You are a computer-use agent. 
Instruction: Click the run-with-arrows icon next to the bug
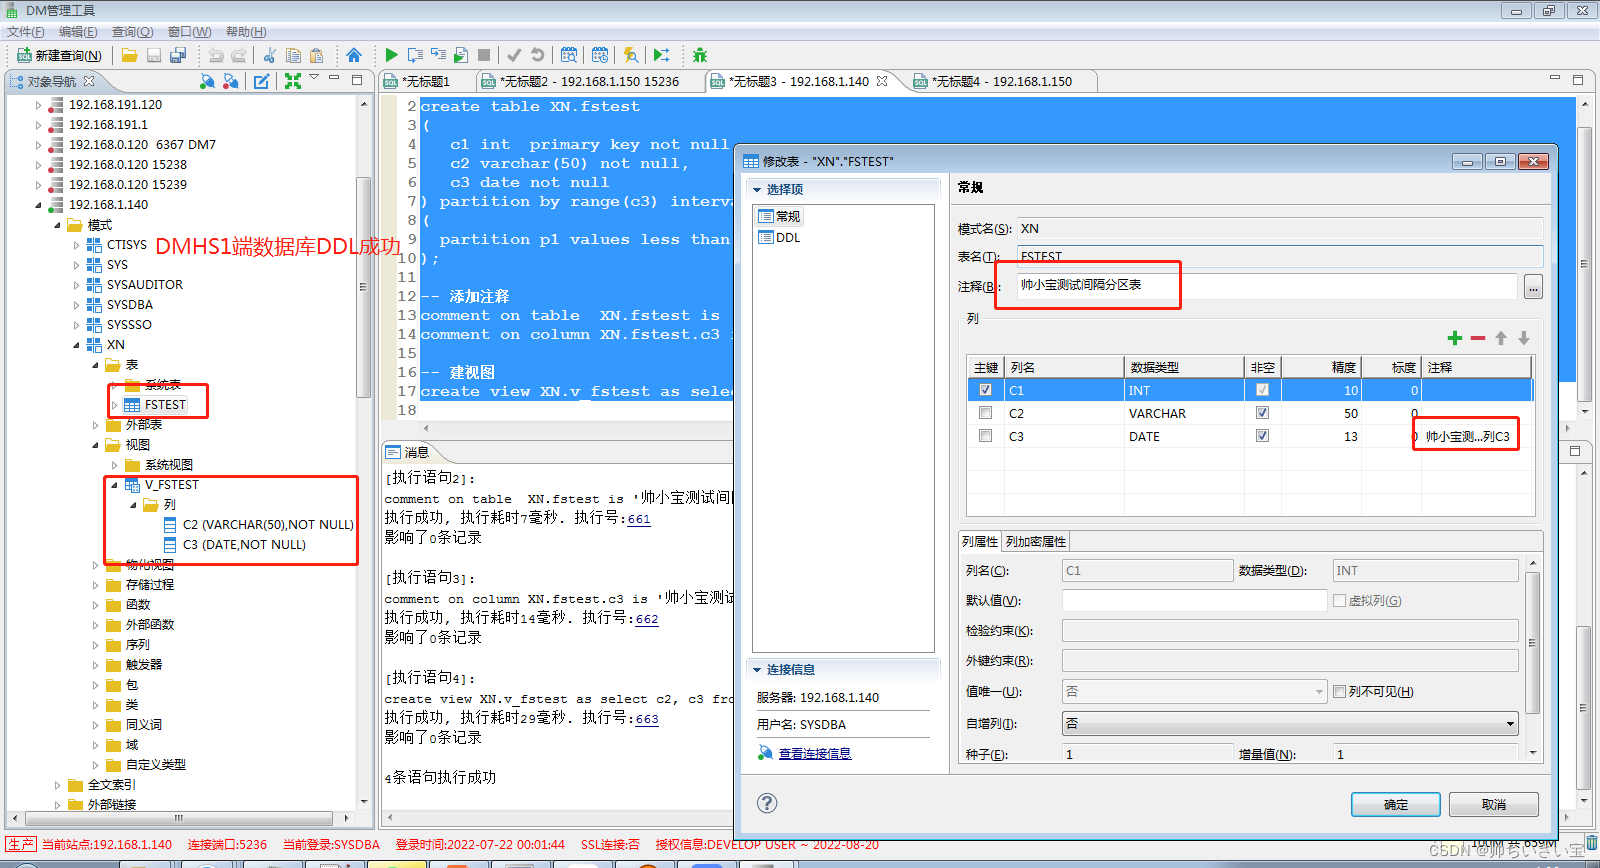(662, 55)
